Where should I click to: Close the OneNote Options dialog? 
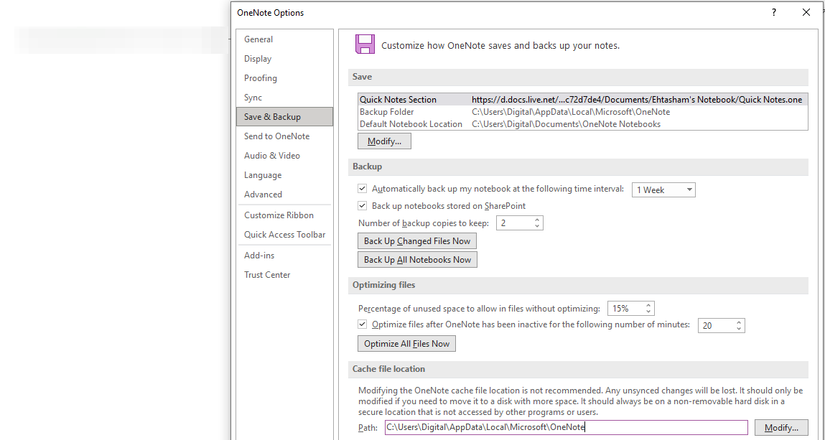coord(806,13)
